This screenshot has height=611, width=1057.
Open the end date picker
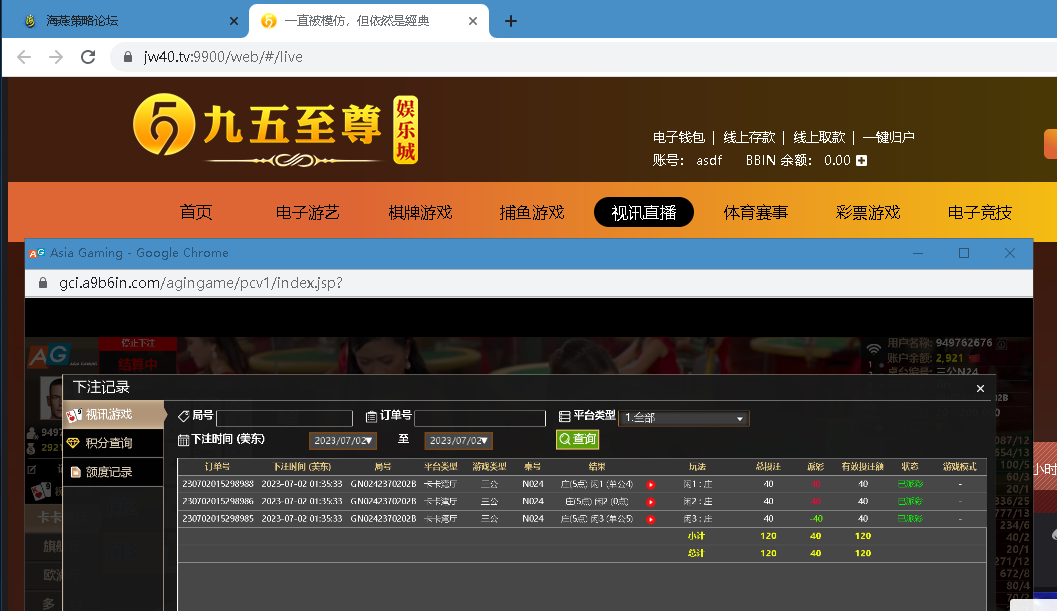458,440
